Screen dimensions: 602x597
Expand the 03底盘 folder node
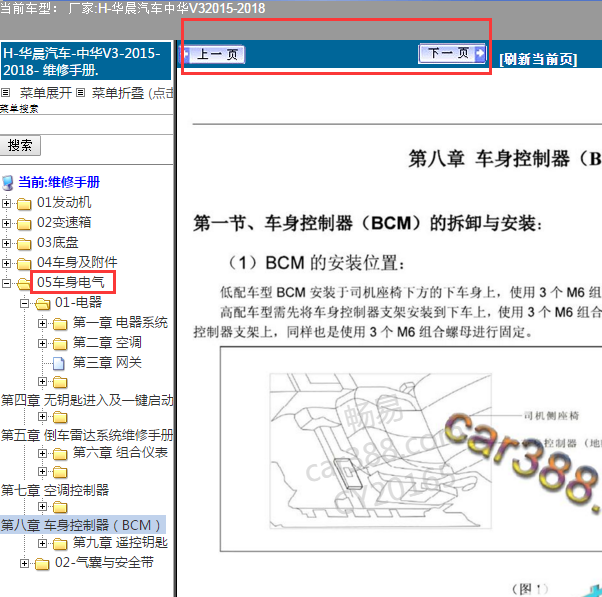pos(7,243)
